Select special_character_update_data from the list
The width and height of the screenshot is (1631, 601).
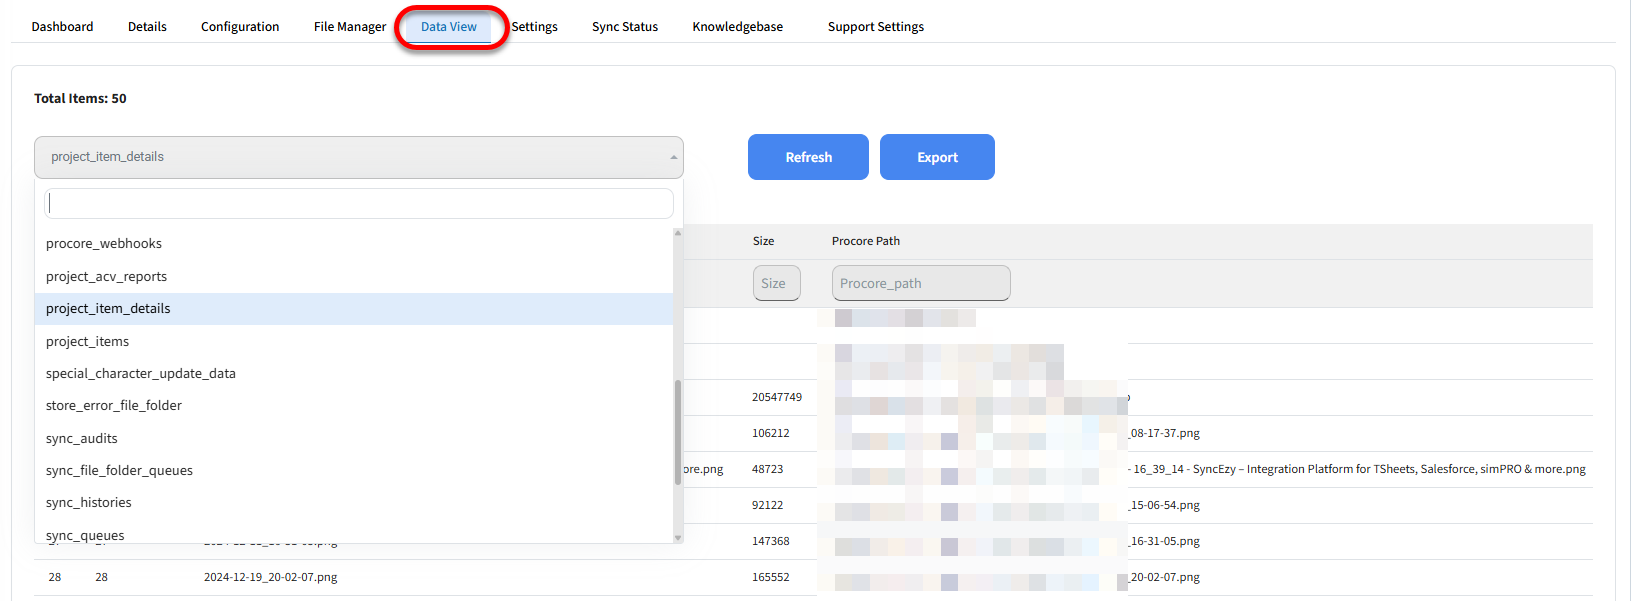[141, 374]
